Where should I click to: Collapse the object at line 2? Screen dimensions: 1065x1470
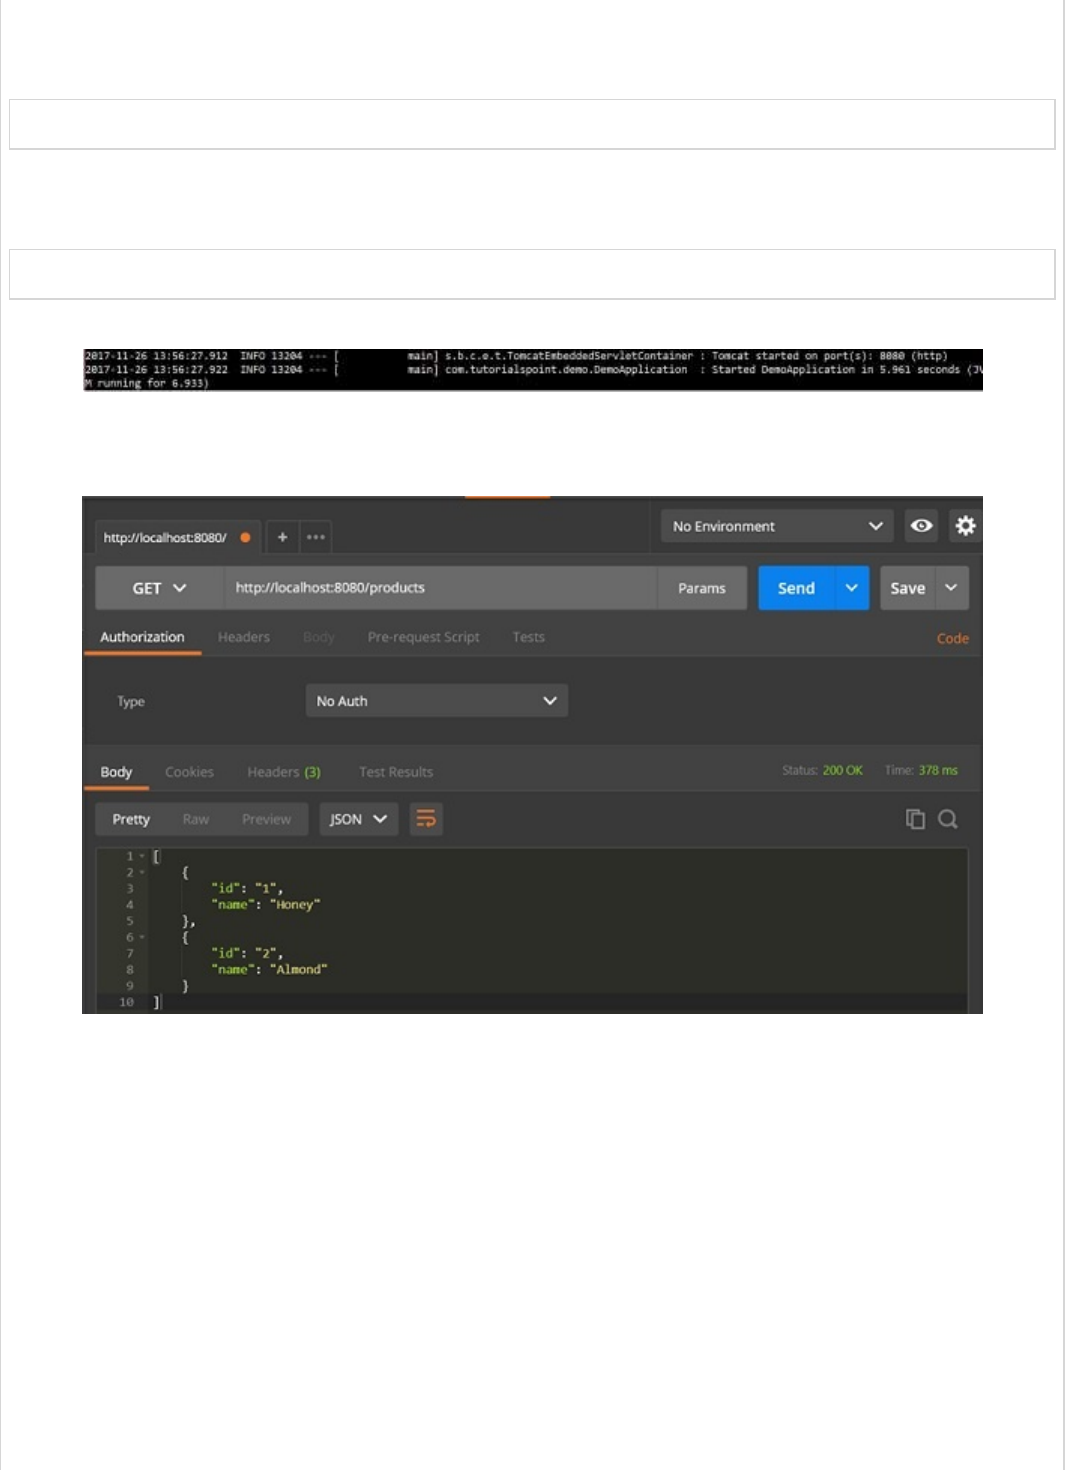142,872
